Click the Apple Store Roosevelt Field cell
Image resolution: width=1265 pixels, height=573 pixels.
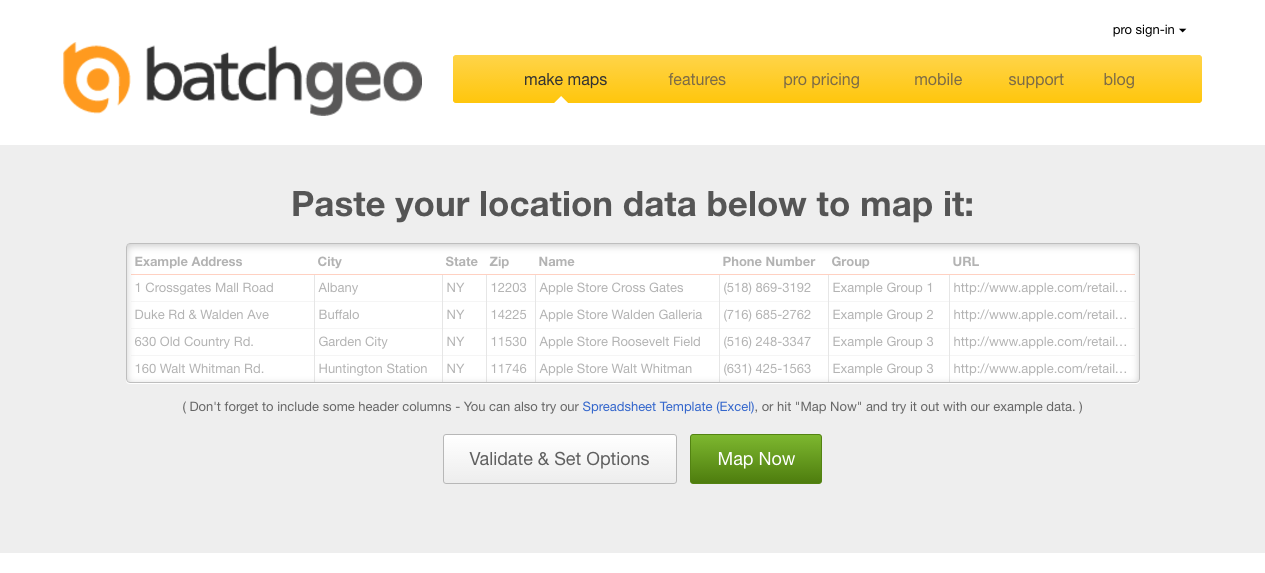coord(627,342)
